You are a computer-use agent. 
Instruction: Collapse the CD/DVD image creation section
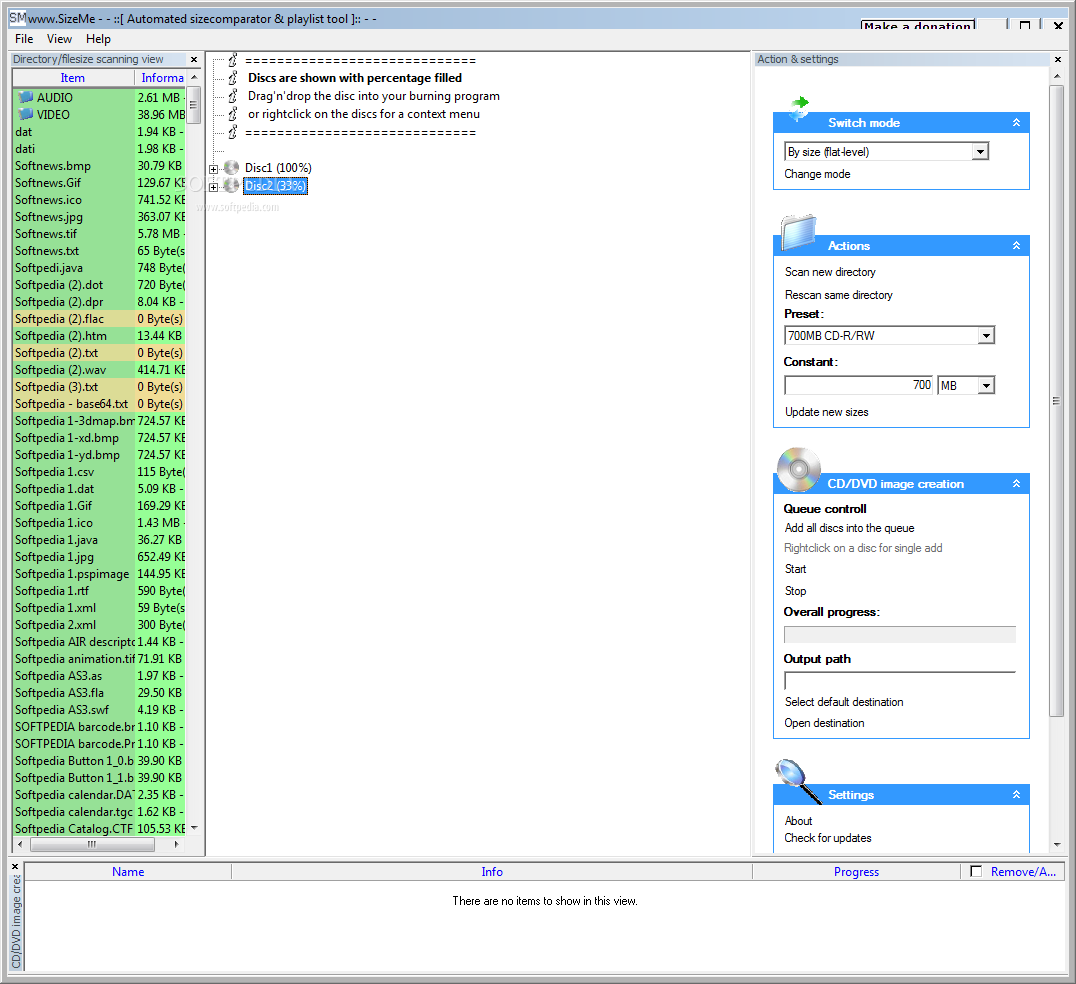pyautogui.click(x=1016, y=484)
